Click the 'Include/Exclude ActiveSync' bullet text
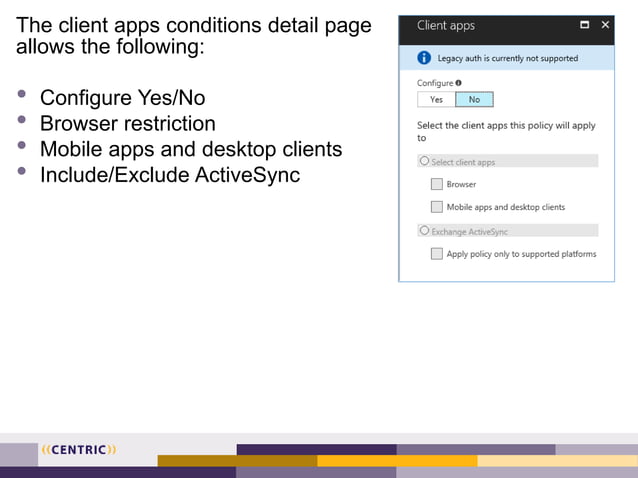The image size is (638, 478). pos(170,175)
